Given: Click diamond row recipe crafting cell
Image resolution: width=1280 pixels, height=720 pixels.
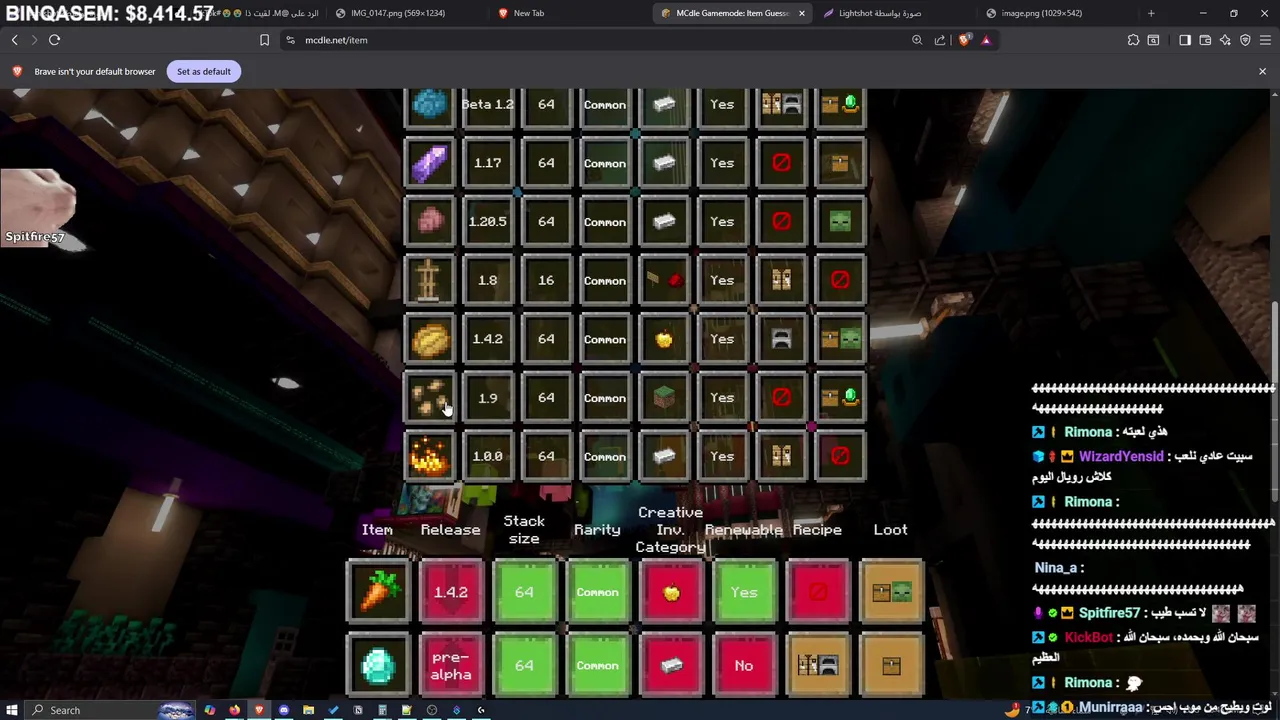Looking at the screenshot, I should coord(817,665).
